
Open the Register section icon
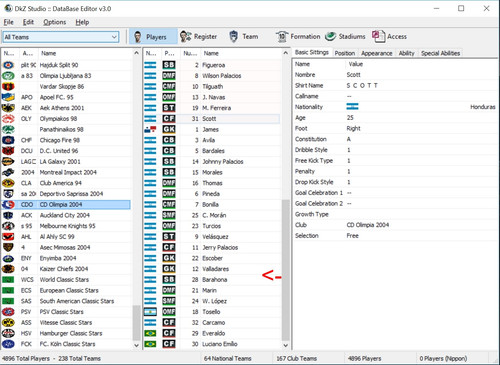(186, 37)
